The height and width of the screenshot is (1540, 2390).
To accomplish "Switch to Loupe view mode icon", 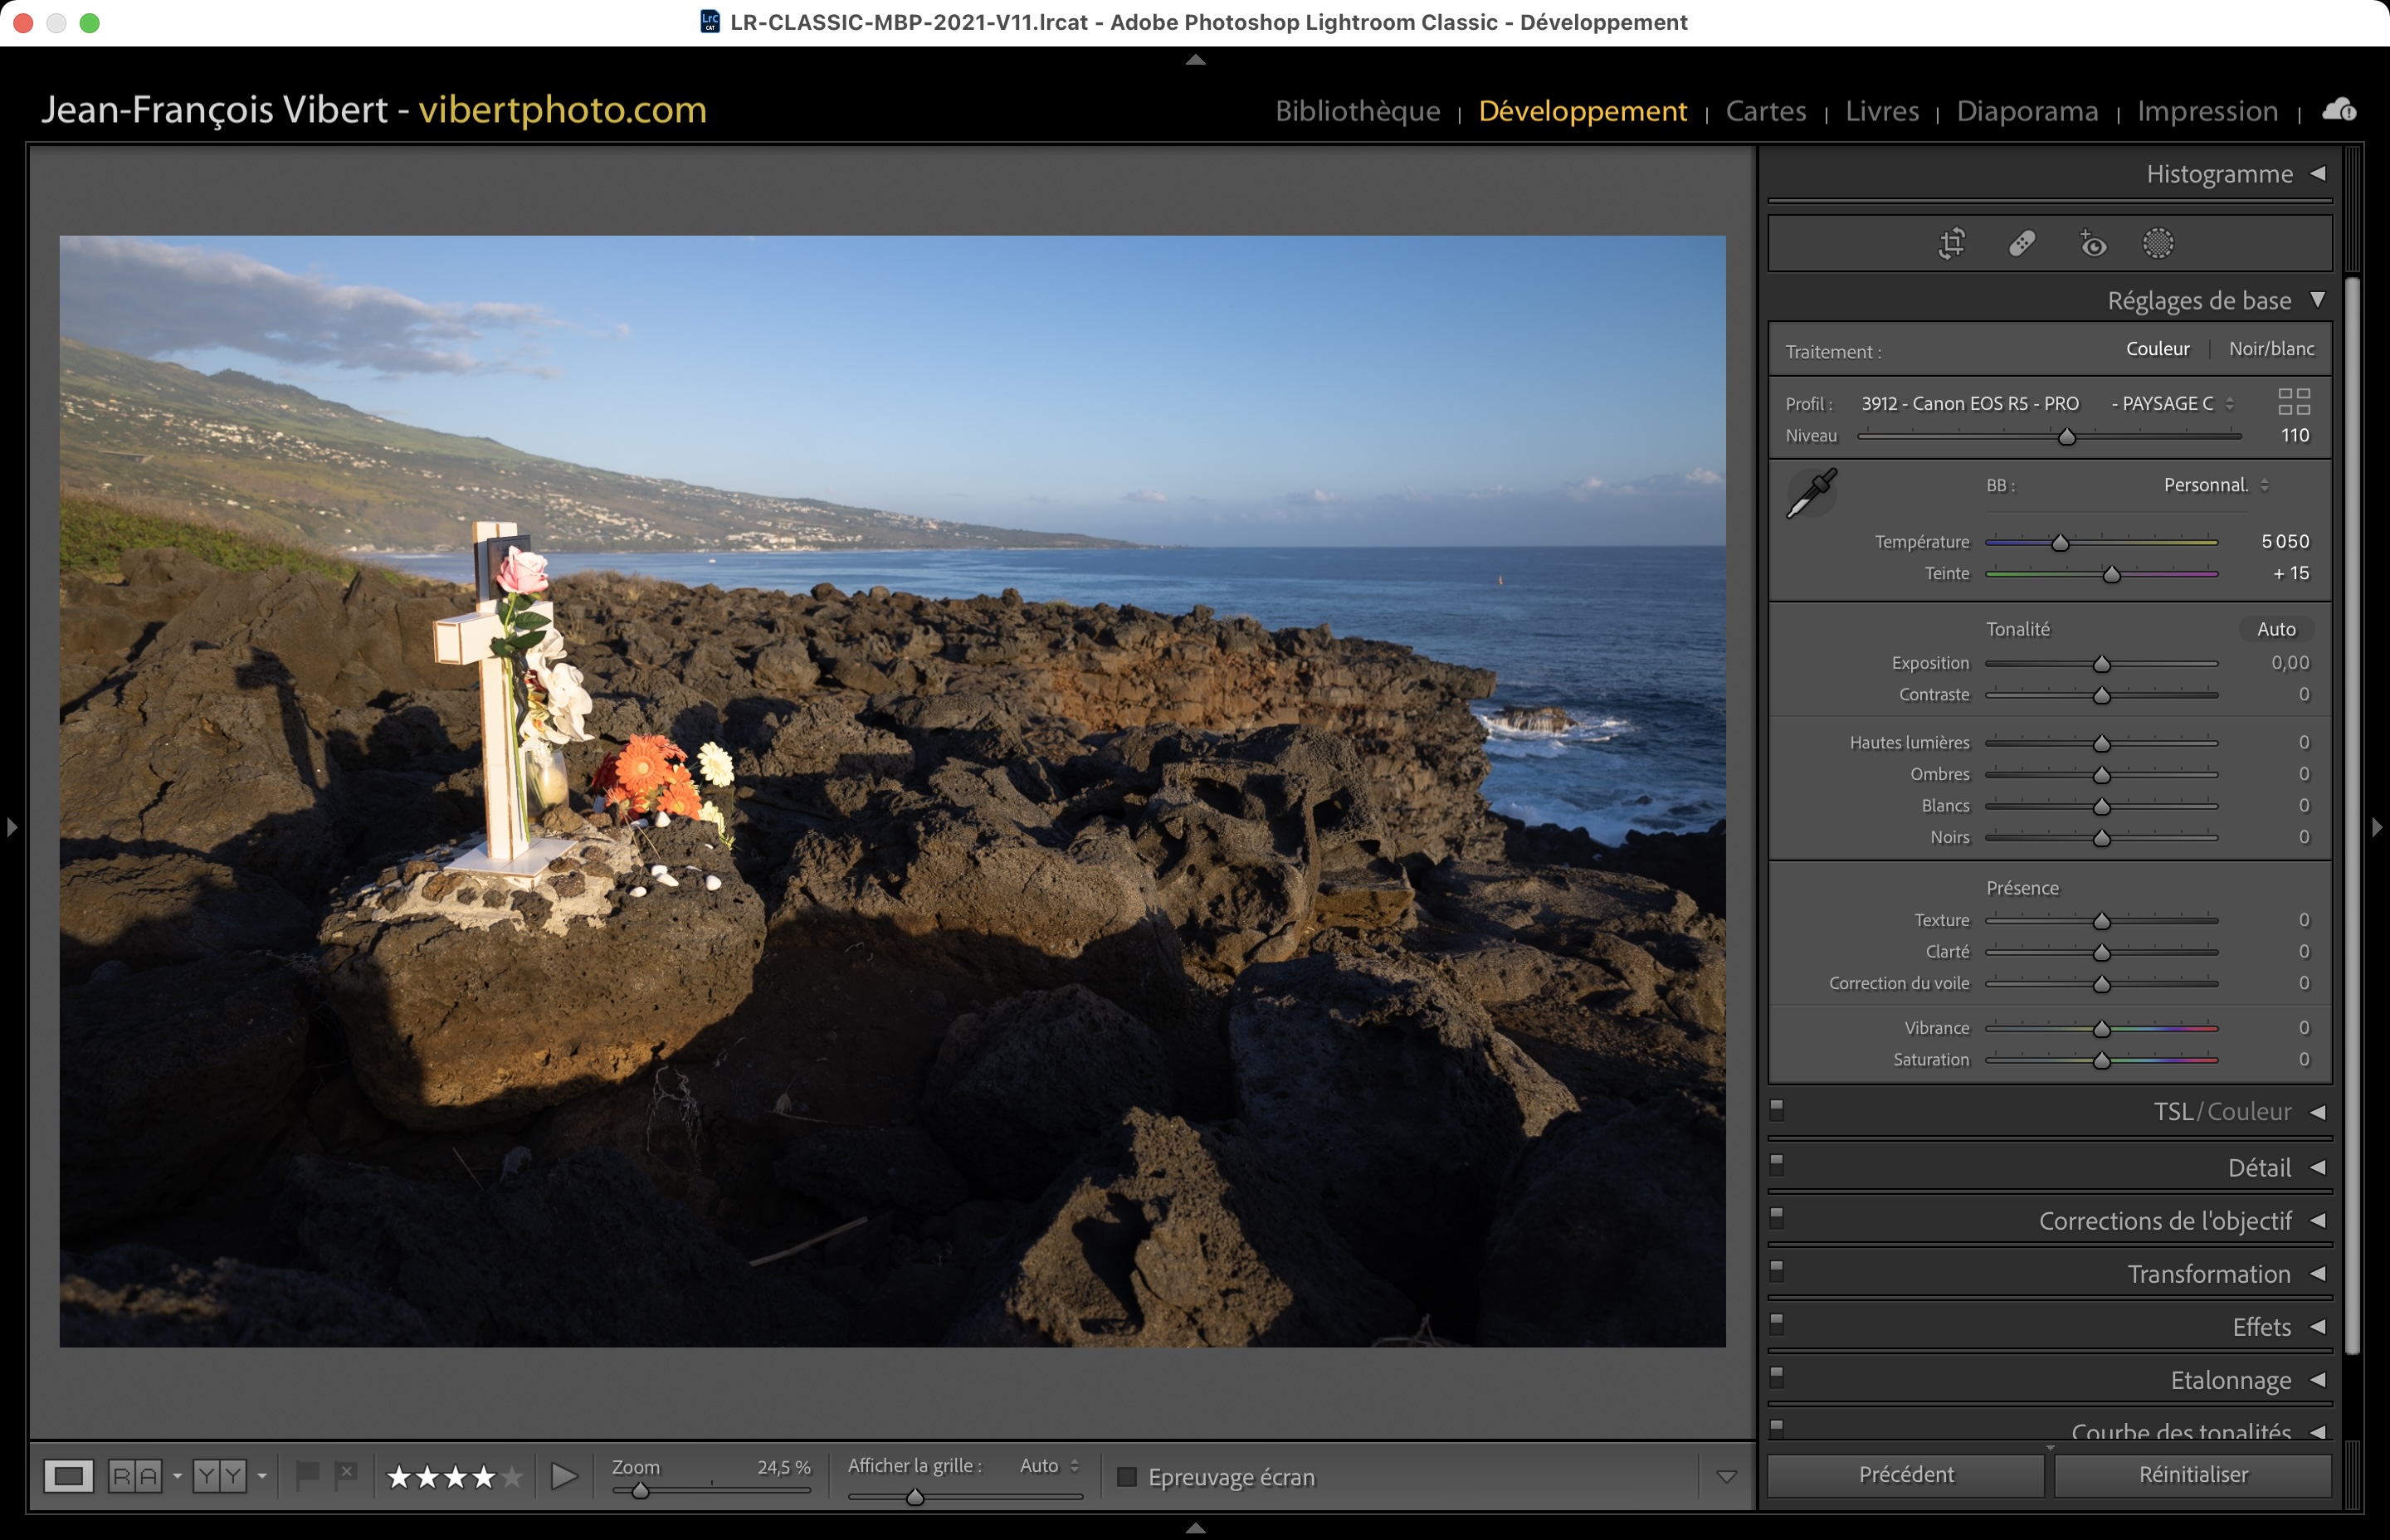I will tap(69, 1476).
